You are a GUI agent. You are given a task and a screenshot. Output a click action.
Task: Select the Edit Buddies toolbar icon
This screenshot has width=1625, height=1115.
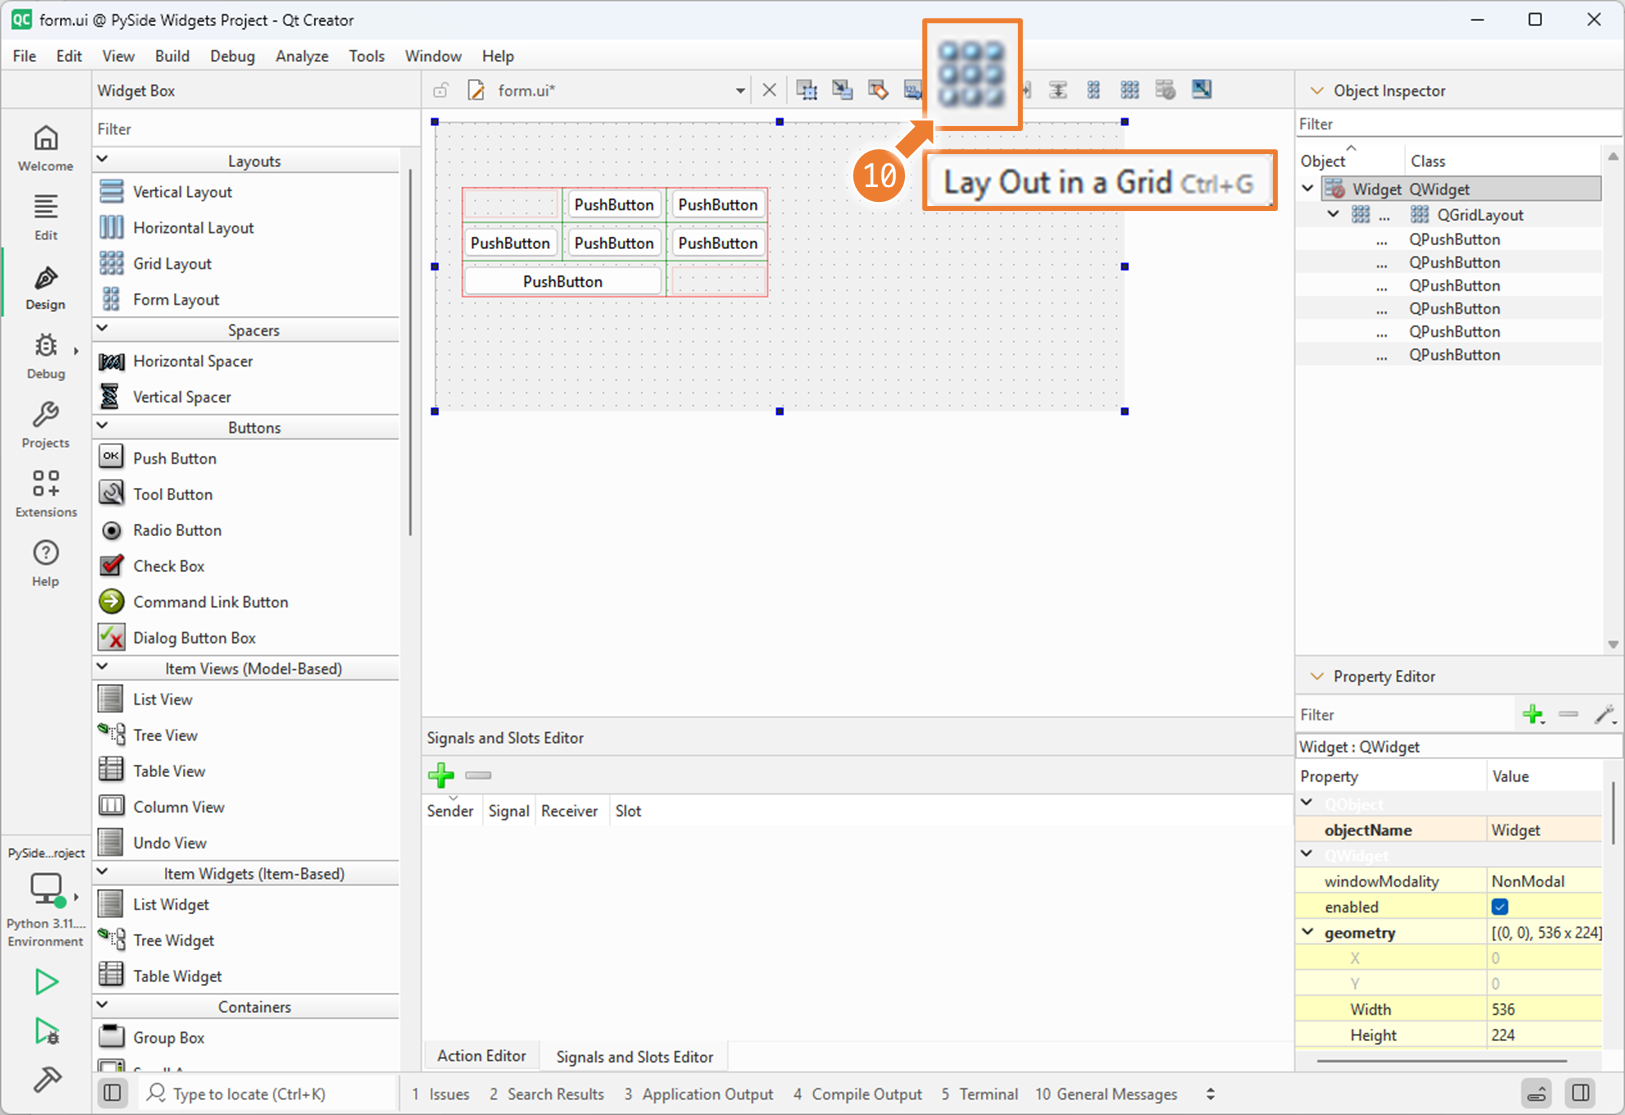click(878, 90)
